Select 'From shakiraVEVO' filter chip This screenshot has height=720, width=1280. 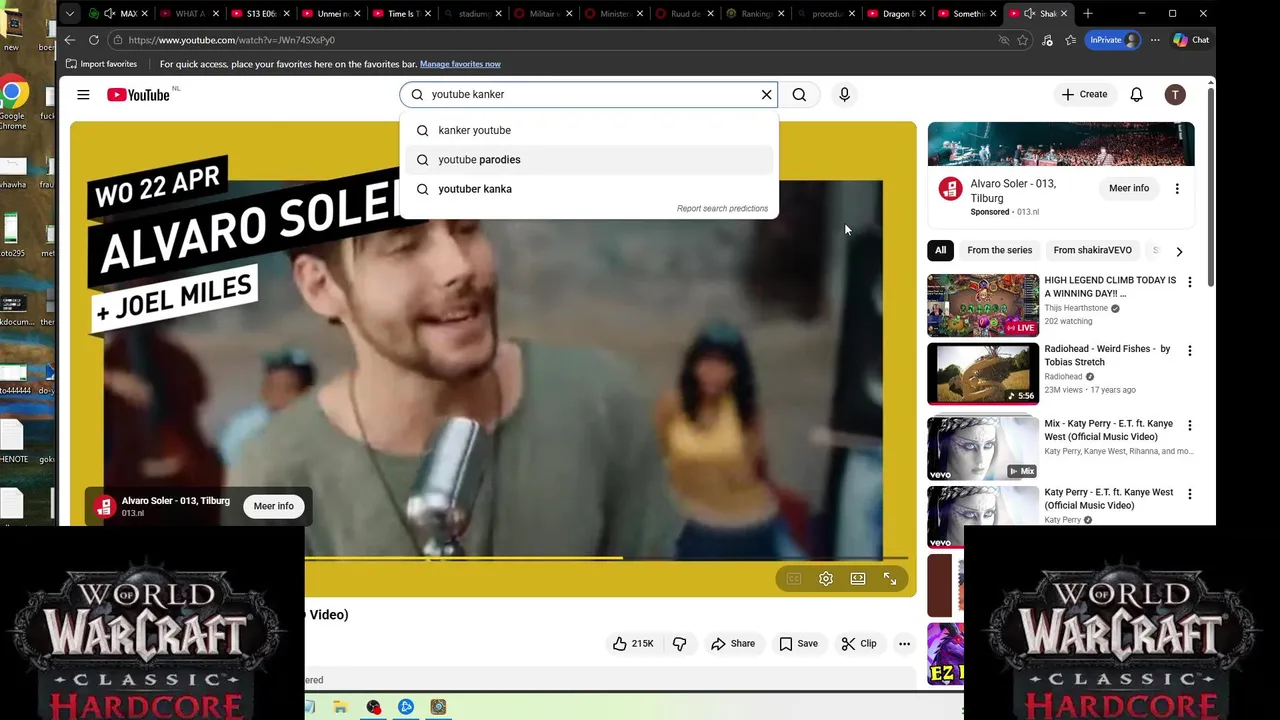[x=1092, y=250]
